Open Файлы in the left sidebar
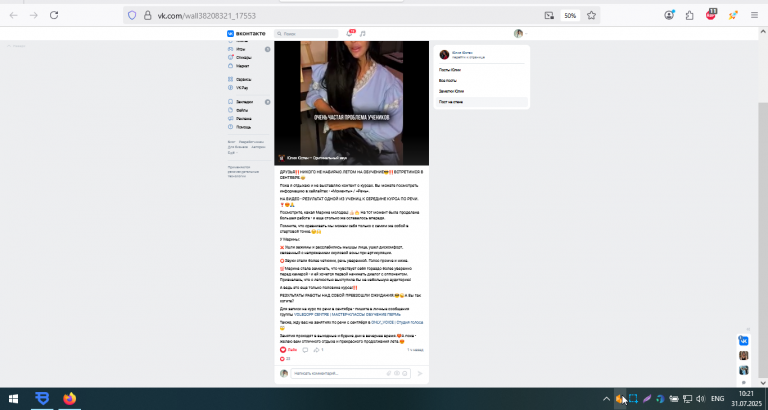Viewport: 768px width, 410px height. 239,110
